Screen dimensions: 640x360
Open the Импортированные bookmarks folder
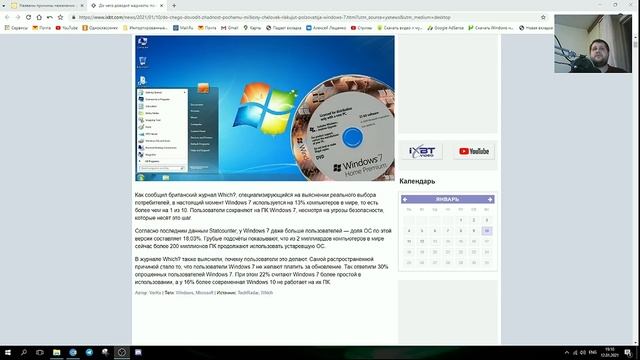[145, 28]
